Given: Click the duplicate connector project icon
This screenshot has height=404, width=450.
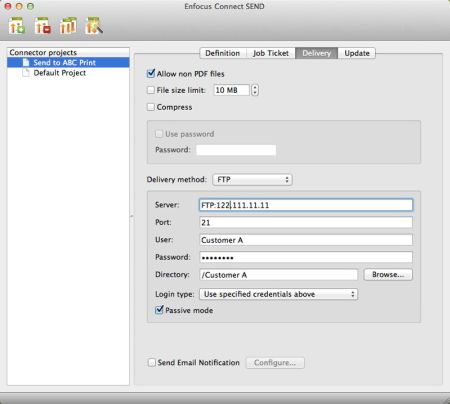Looking at the screenshot, I should pyautogui.click(x=68, y=26).
